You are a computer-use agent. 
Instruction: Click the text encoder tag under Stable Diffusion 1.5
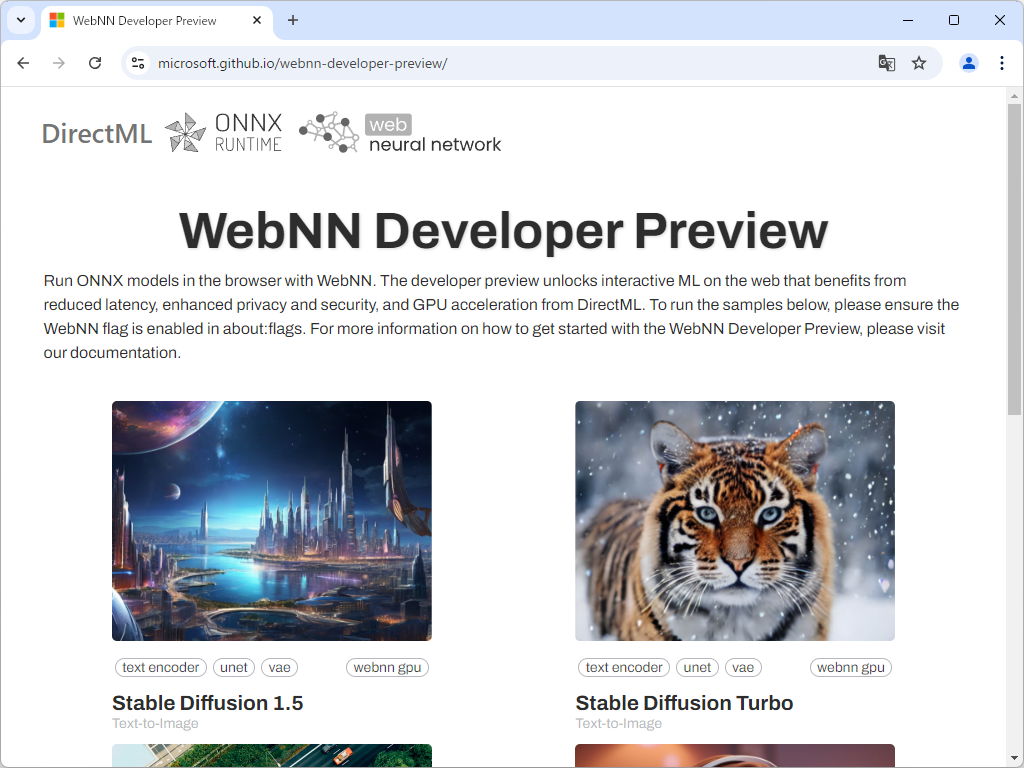pos(160,667)
